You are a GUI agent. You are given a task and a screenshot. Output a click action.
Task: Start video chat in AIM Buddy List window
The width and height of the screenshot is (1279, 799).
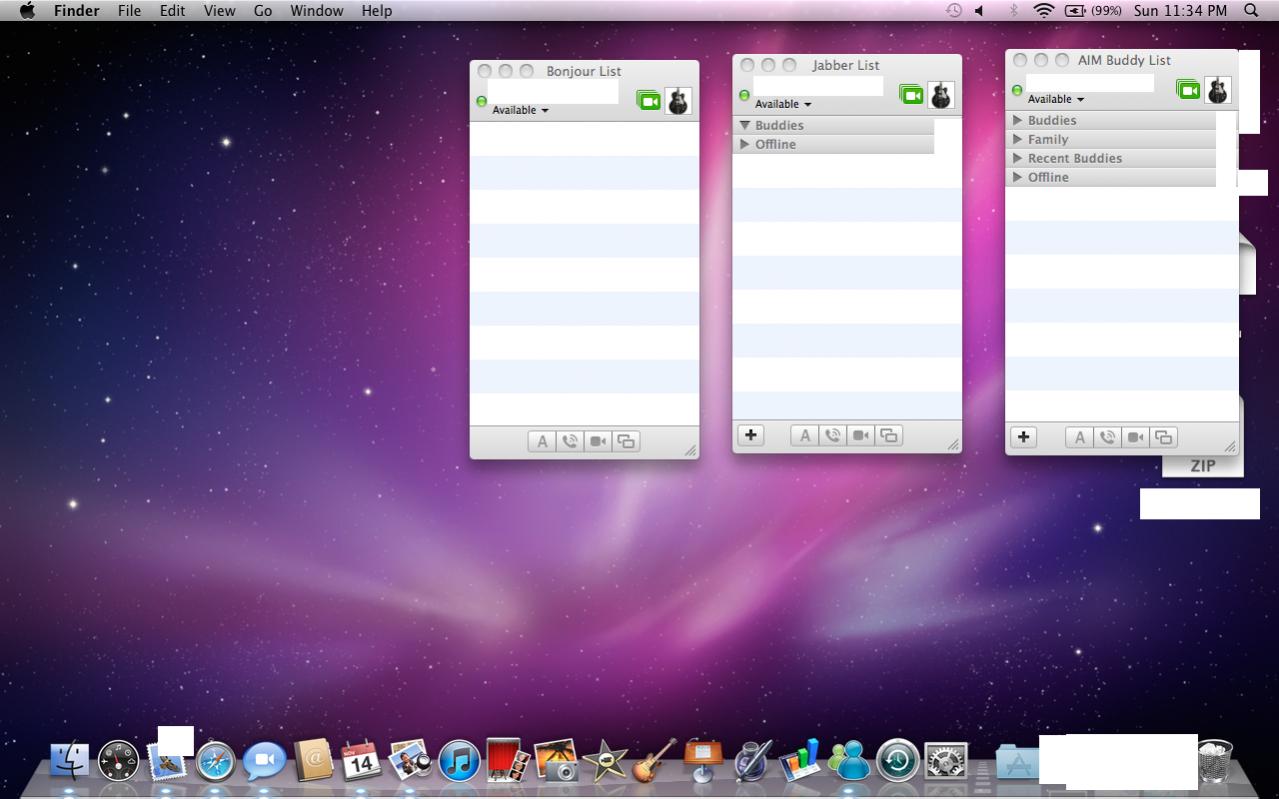coord(1188,89)
